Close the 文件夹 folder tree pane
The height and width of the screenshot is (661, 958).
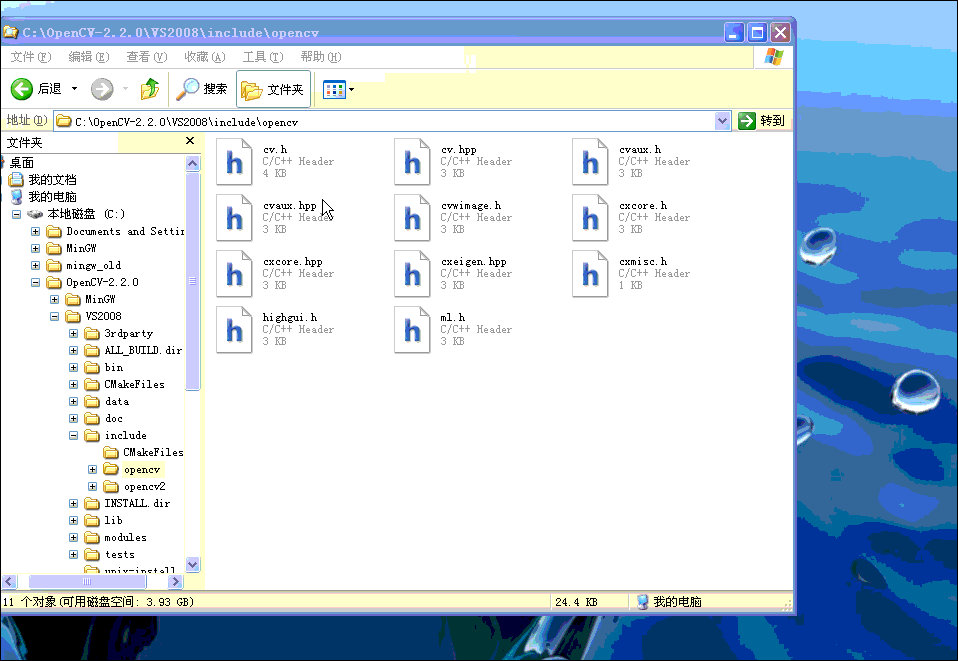point(190,141)
